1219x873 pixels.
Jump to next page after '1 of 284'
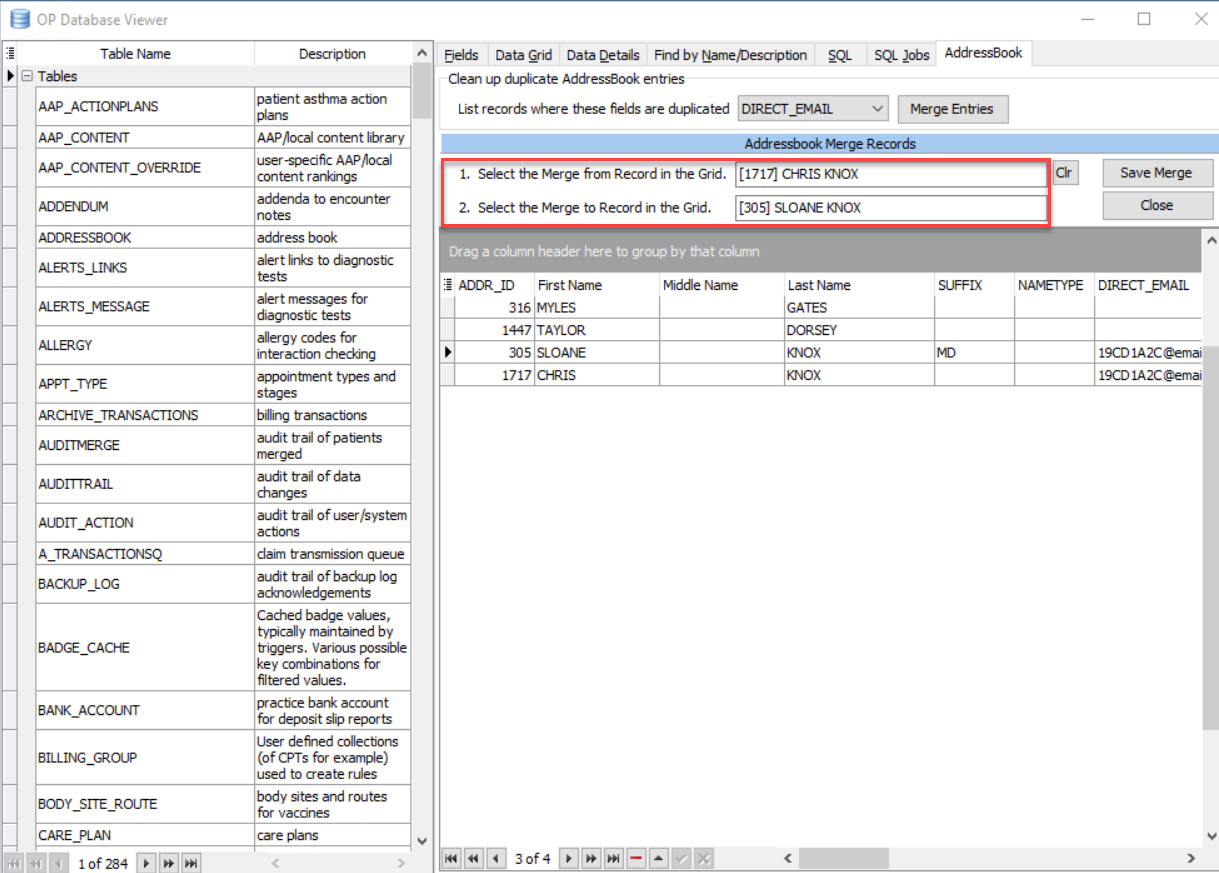168,863
